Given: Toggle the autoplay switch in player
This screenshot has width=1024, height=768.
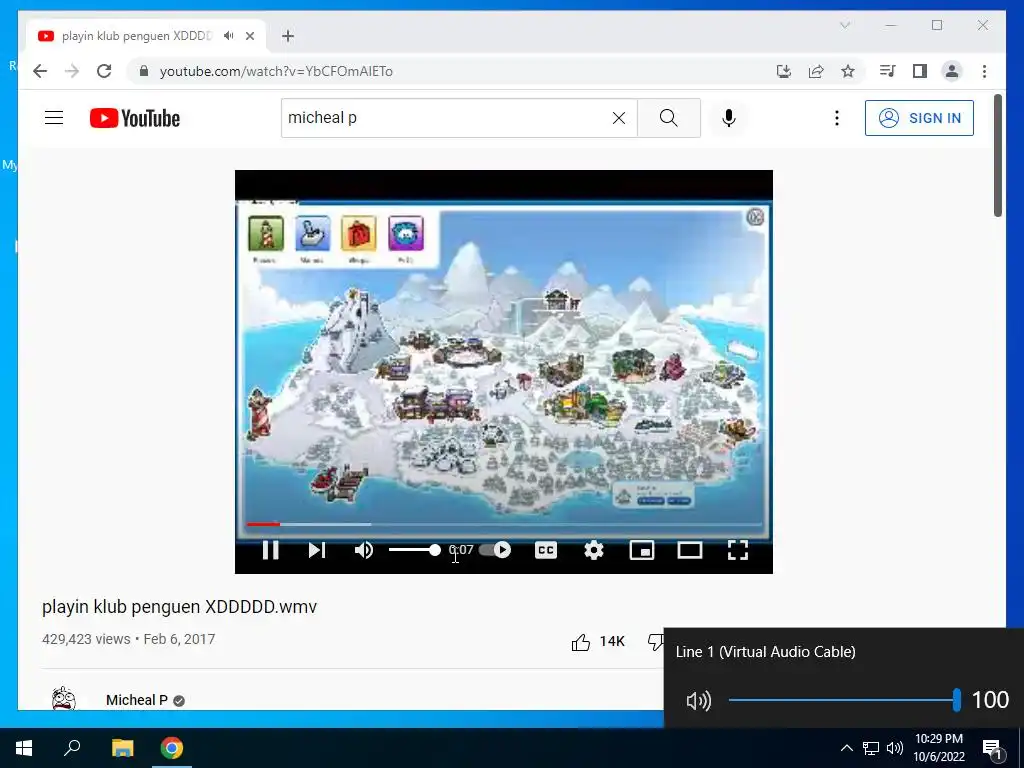Looking at the screenshot, I should point(495,550).
